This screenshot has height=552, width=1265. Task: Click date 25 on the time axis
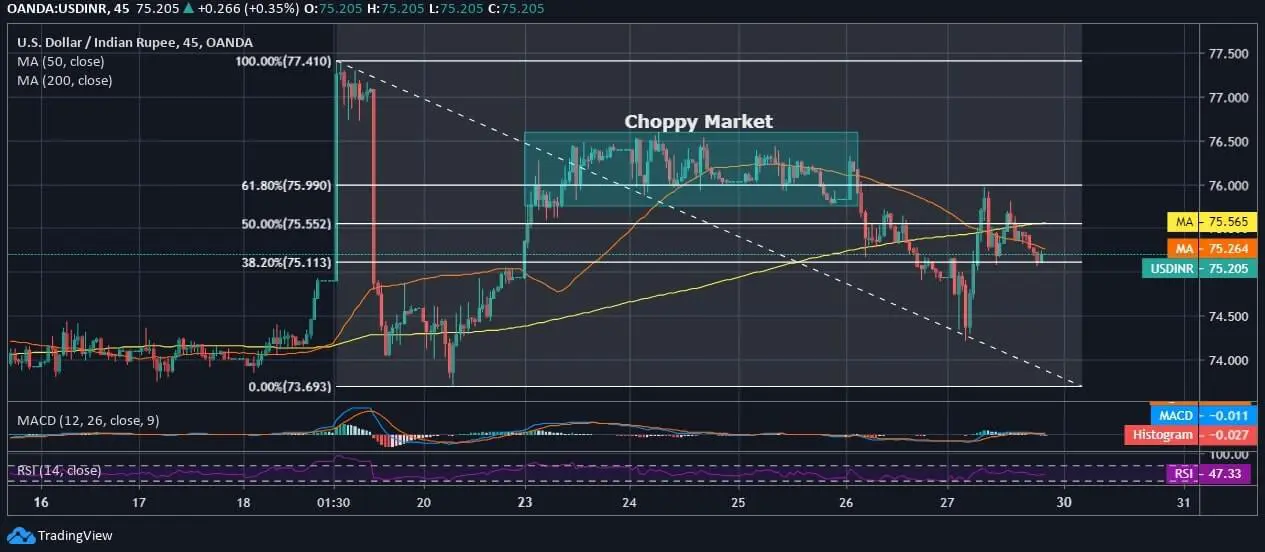[x=737, y=502]
